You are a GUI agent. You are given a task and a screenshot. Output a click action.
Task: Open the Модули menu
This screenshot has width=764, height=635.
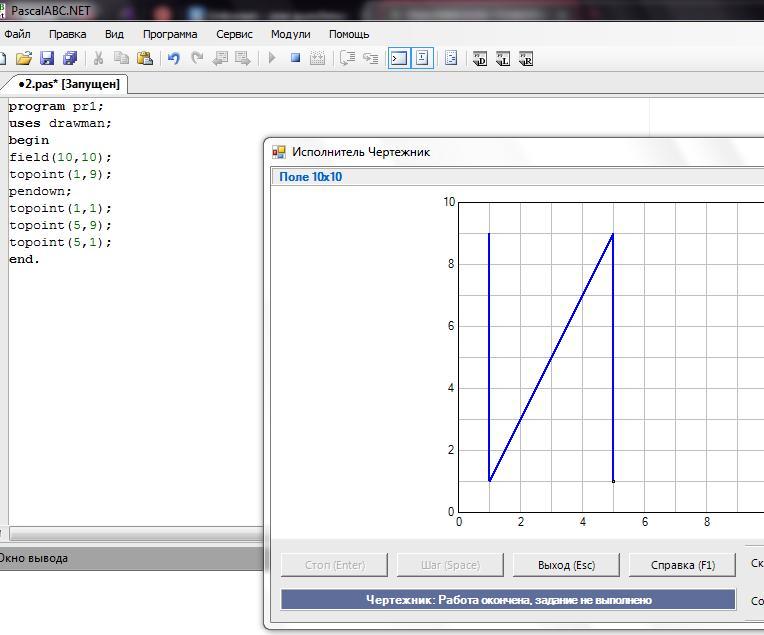point(290,34)
